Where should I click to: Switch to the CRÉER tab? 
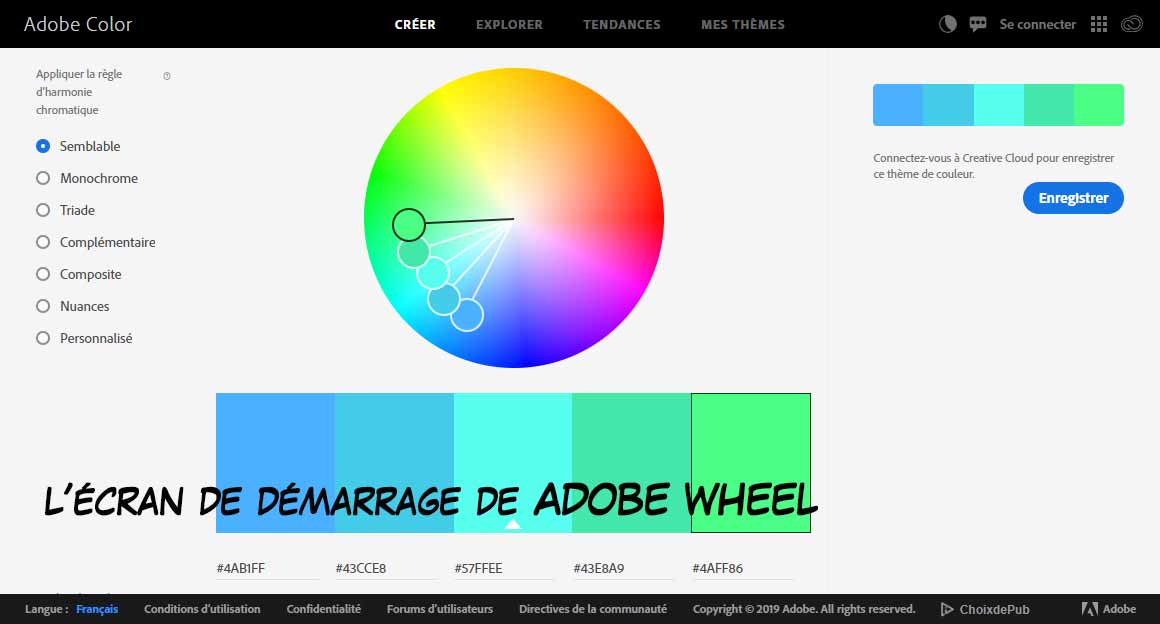[x=415, y=24]
